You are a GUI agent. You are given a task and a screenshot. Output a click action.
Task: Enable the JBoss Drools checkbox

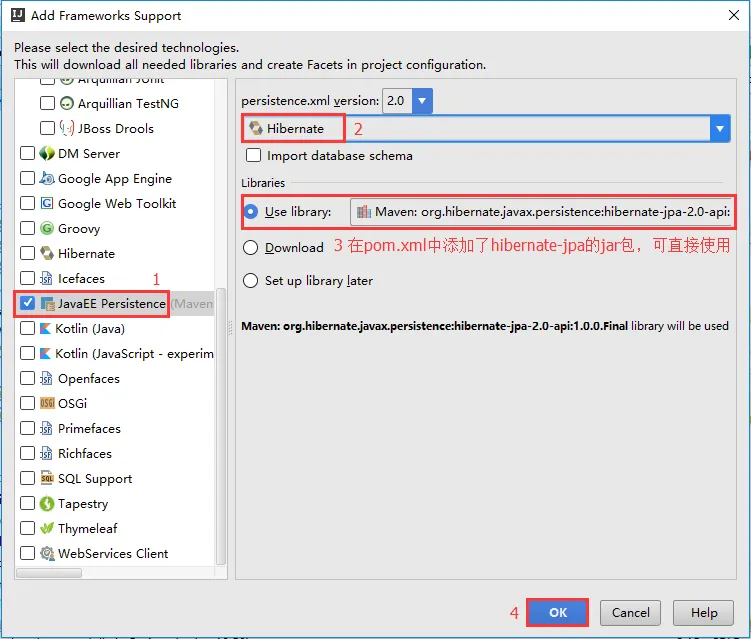point(47,128)
